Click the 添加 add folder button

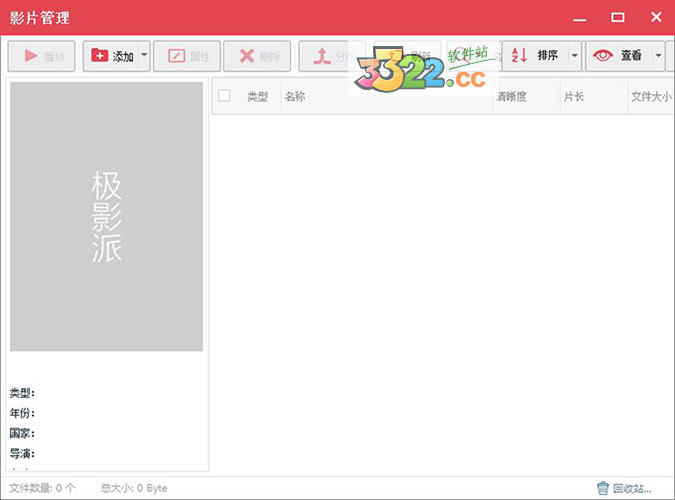click(x=111, y=56)
